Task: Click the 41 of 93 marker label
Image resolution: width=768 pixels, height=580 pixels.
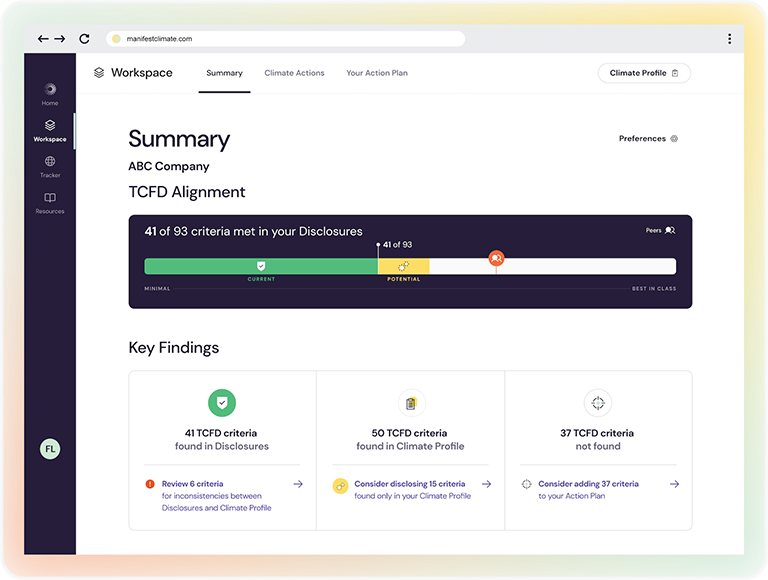Action: [397, 244]
